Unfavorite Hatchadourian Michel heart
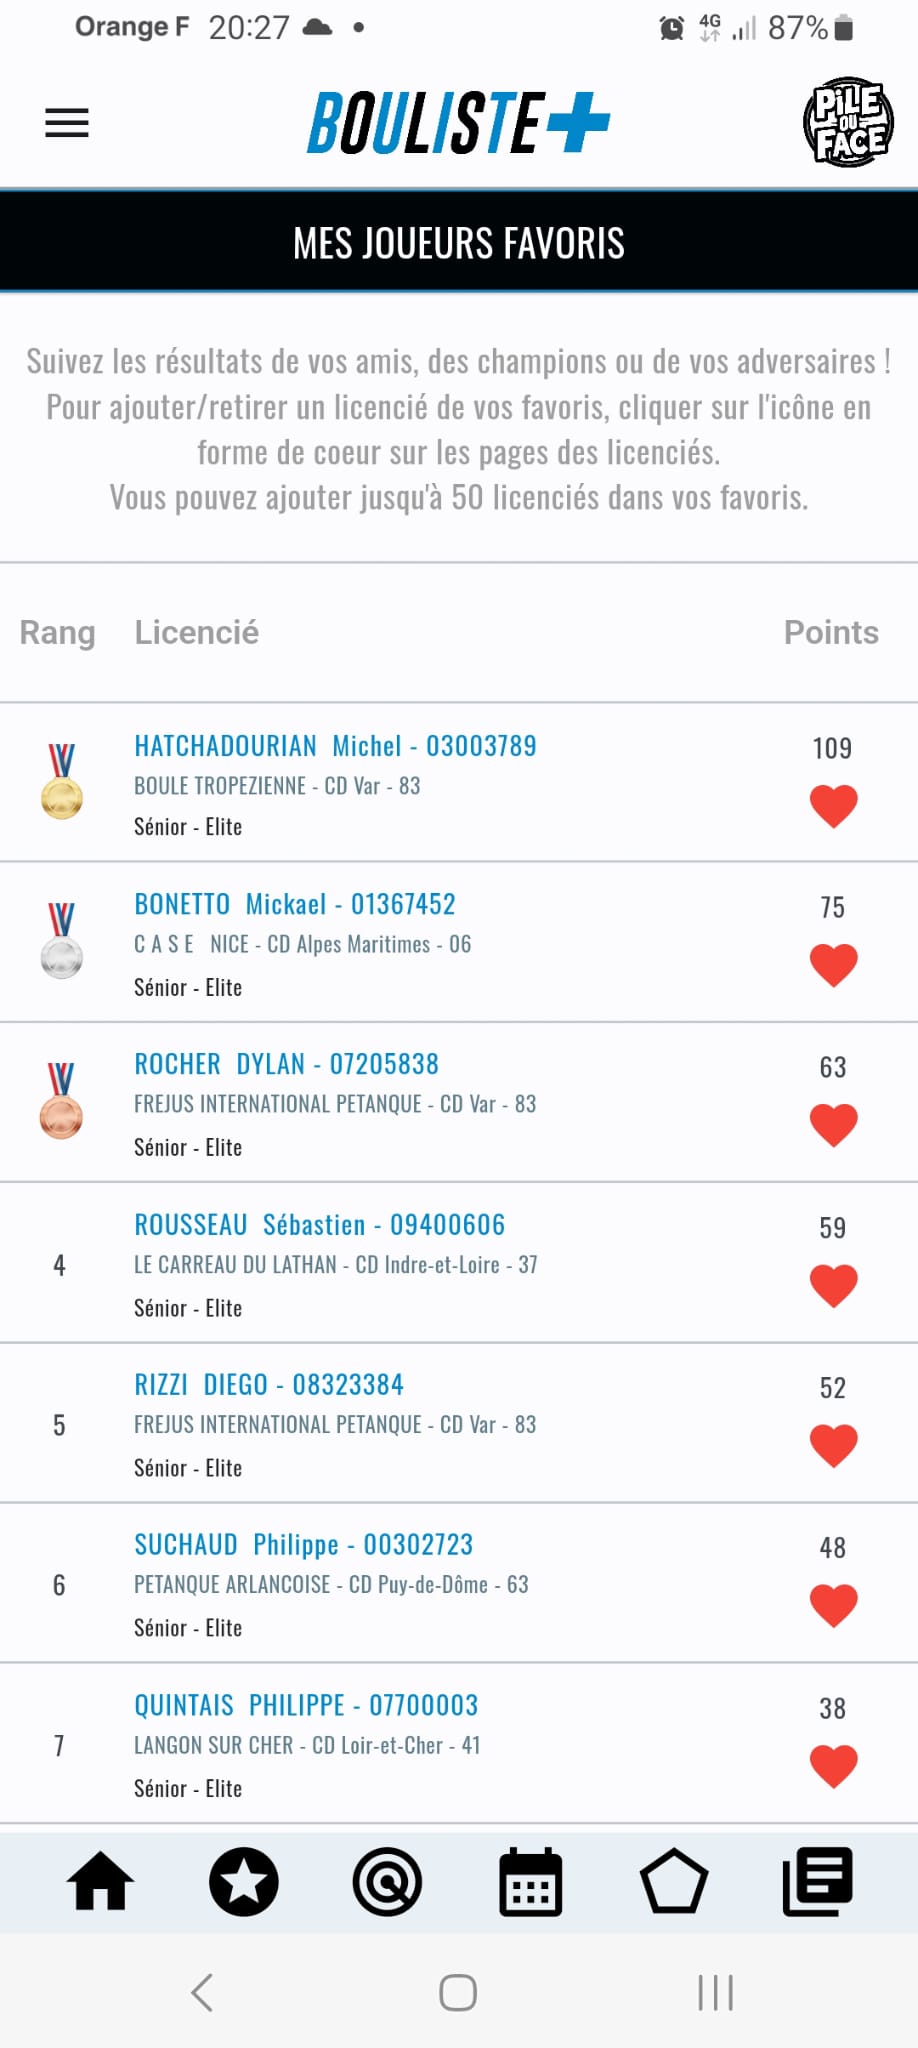 (x=833, y=806)
